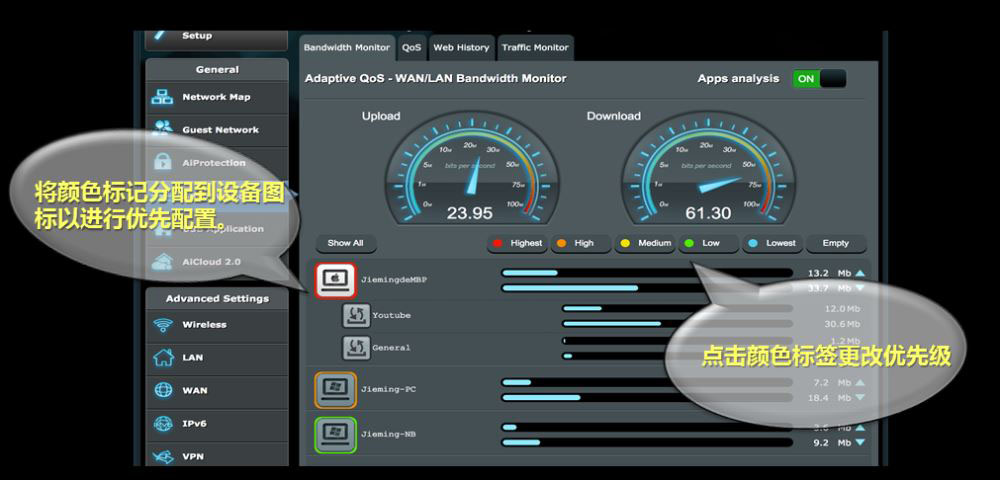Image resolution: width=1000 pixels, height=480 pixels.
Task: Choose the Highest red priority tag
Action: 517,244
